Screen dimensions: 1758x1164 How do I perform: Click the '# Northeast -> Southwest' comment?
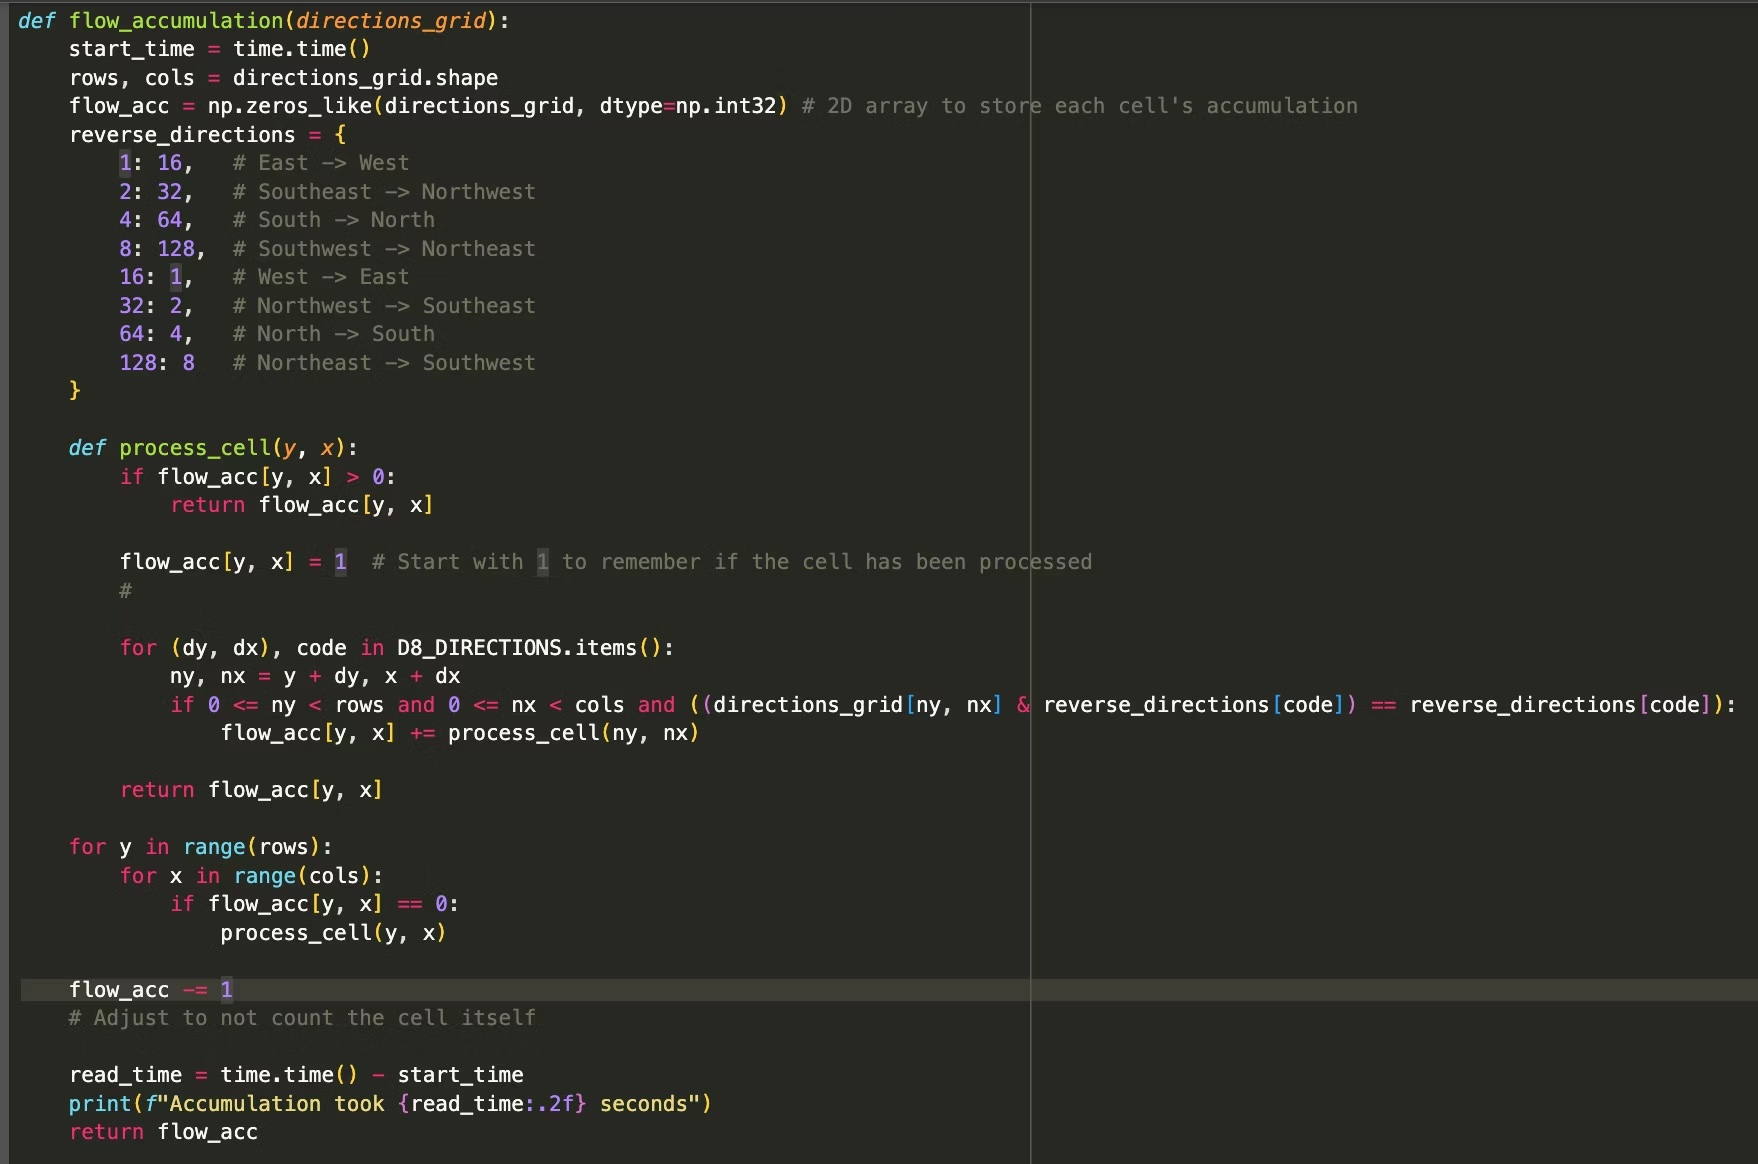[x=385, y=363]
